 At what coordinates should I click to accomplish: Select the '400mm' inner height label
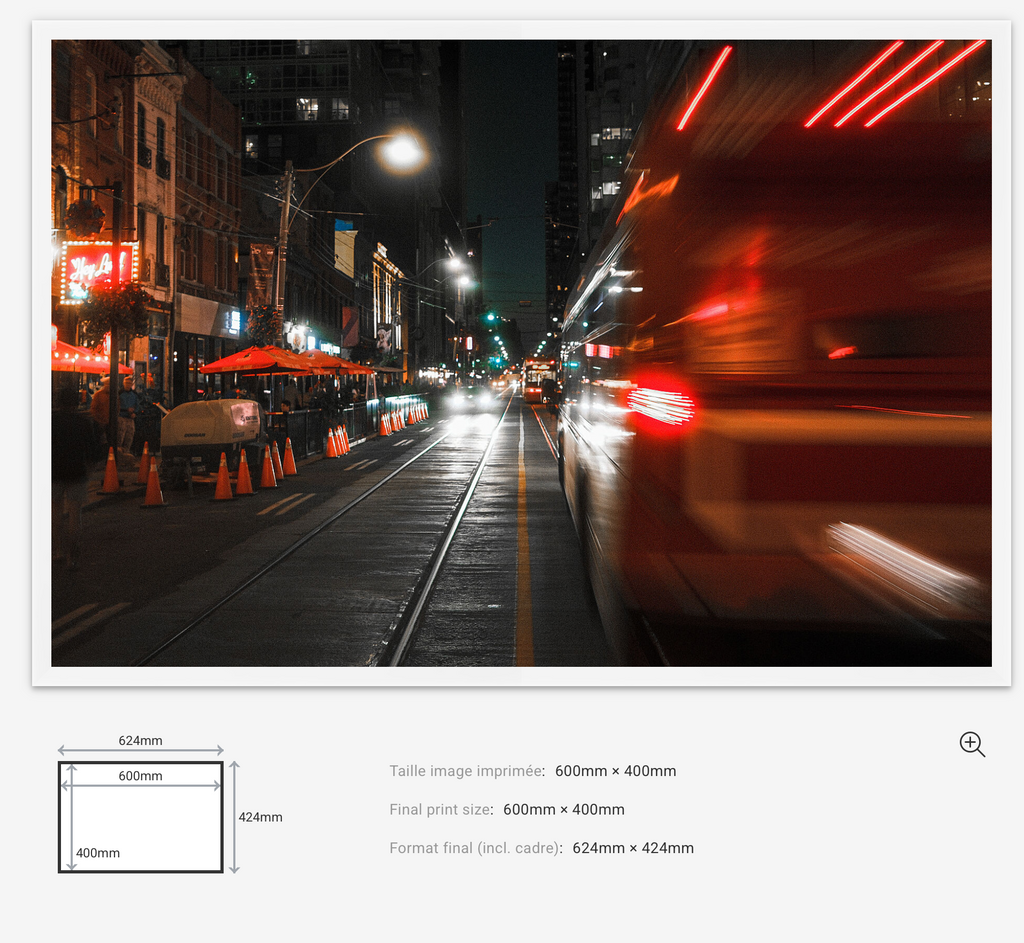point(98,853)
